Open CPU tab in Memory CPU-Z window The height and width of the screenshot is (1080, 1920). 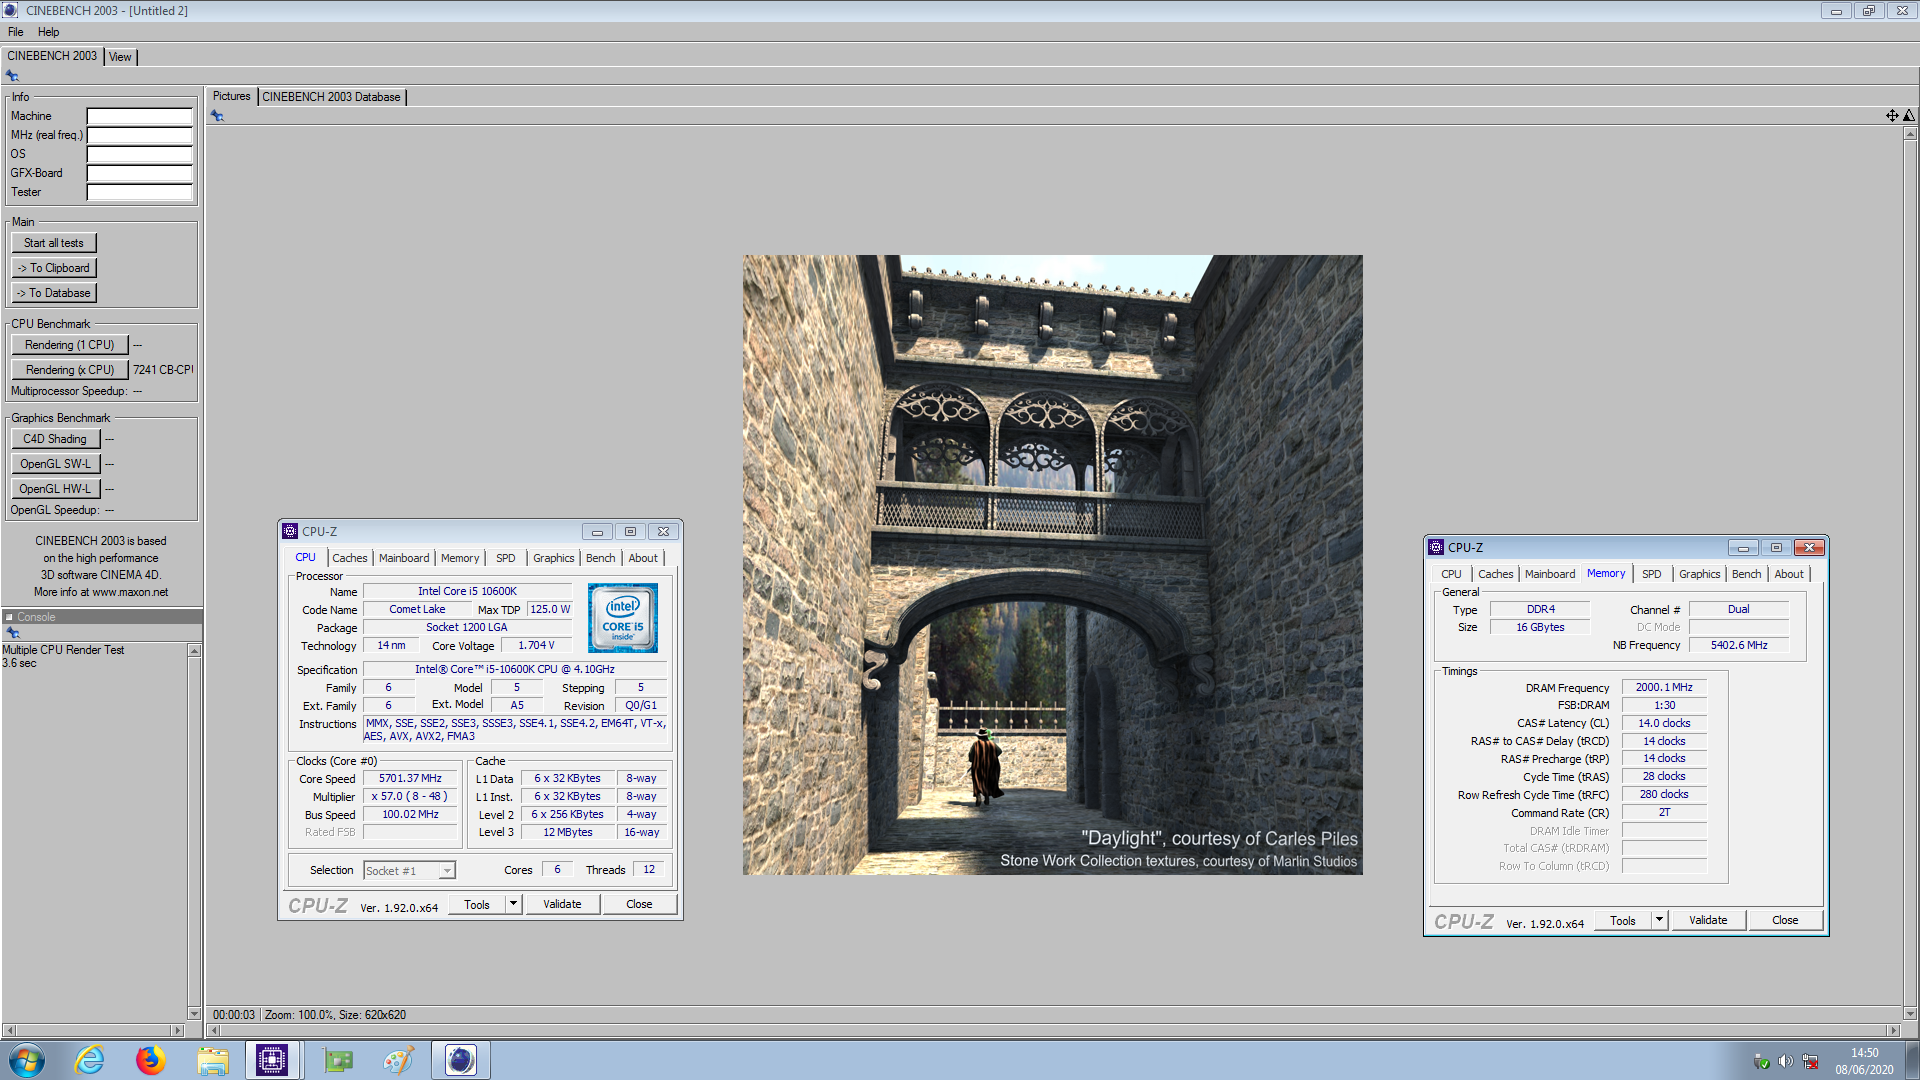[x=1451, y=574]
